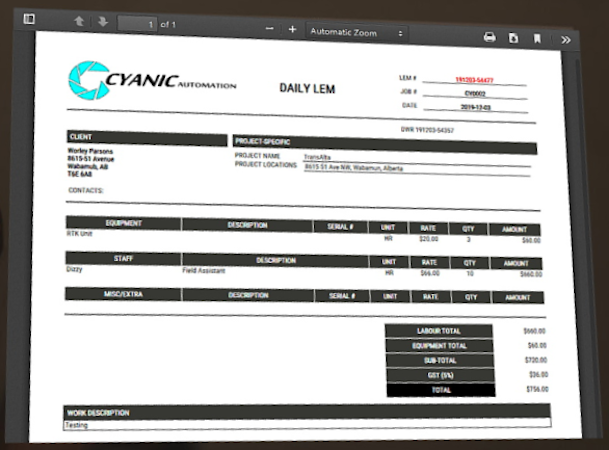Click the RTK Unit equipment row
The image size is (609, 450).
coord(79,233)
